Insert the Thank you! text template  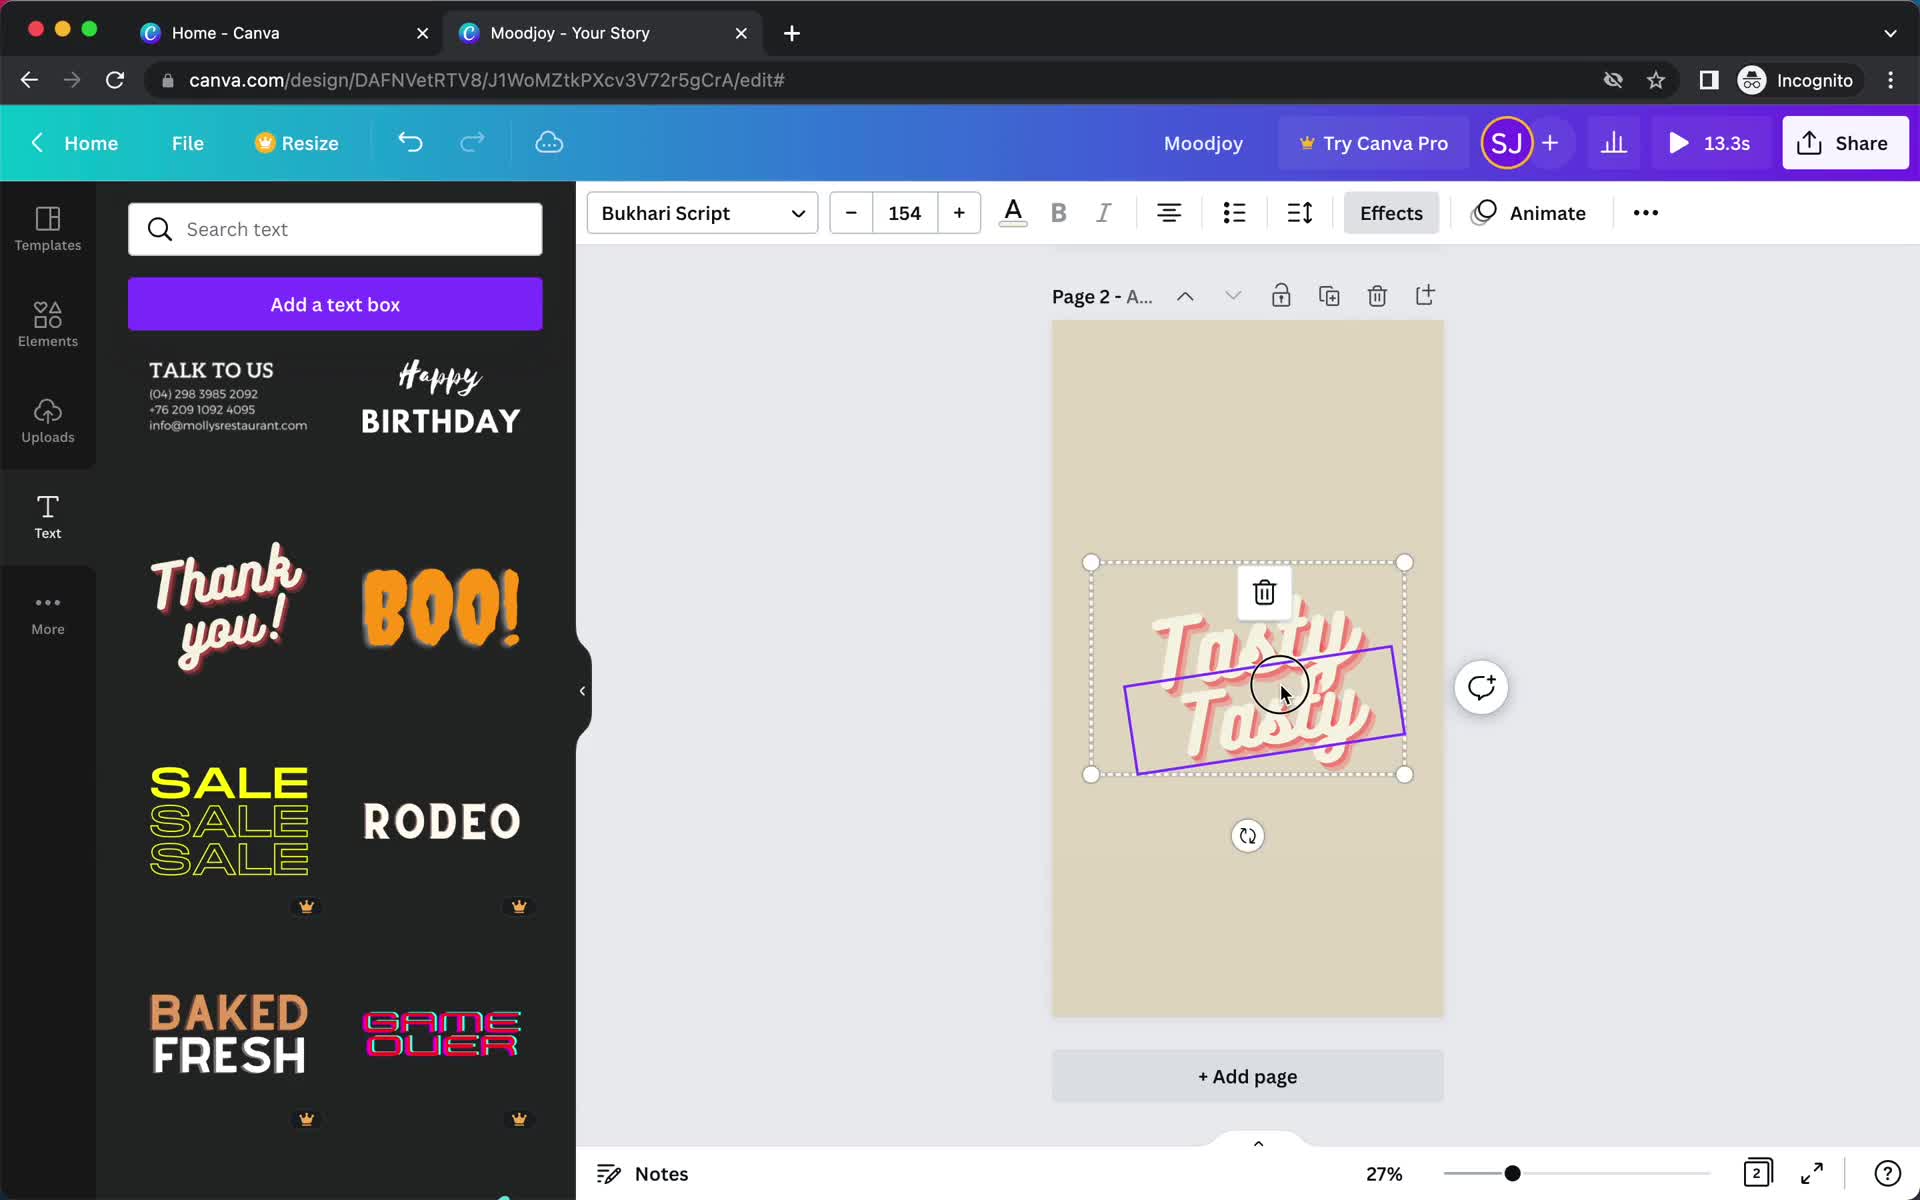coord(229,607)
